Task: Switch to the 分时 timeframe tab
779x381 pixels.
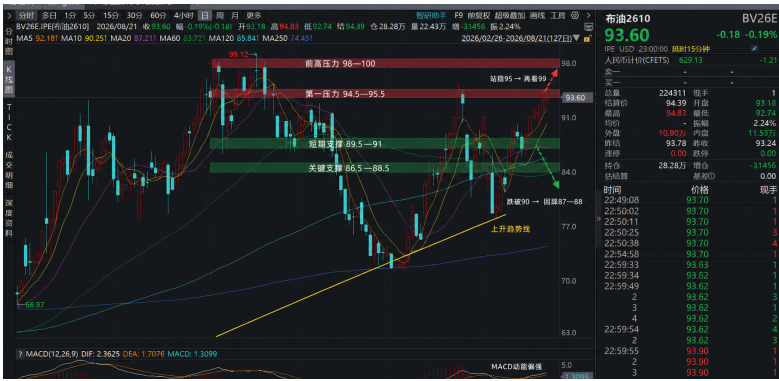Action: 27,15
